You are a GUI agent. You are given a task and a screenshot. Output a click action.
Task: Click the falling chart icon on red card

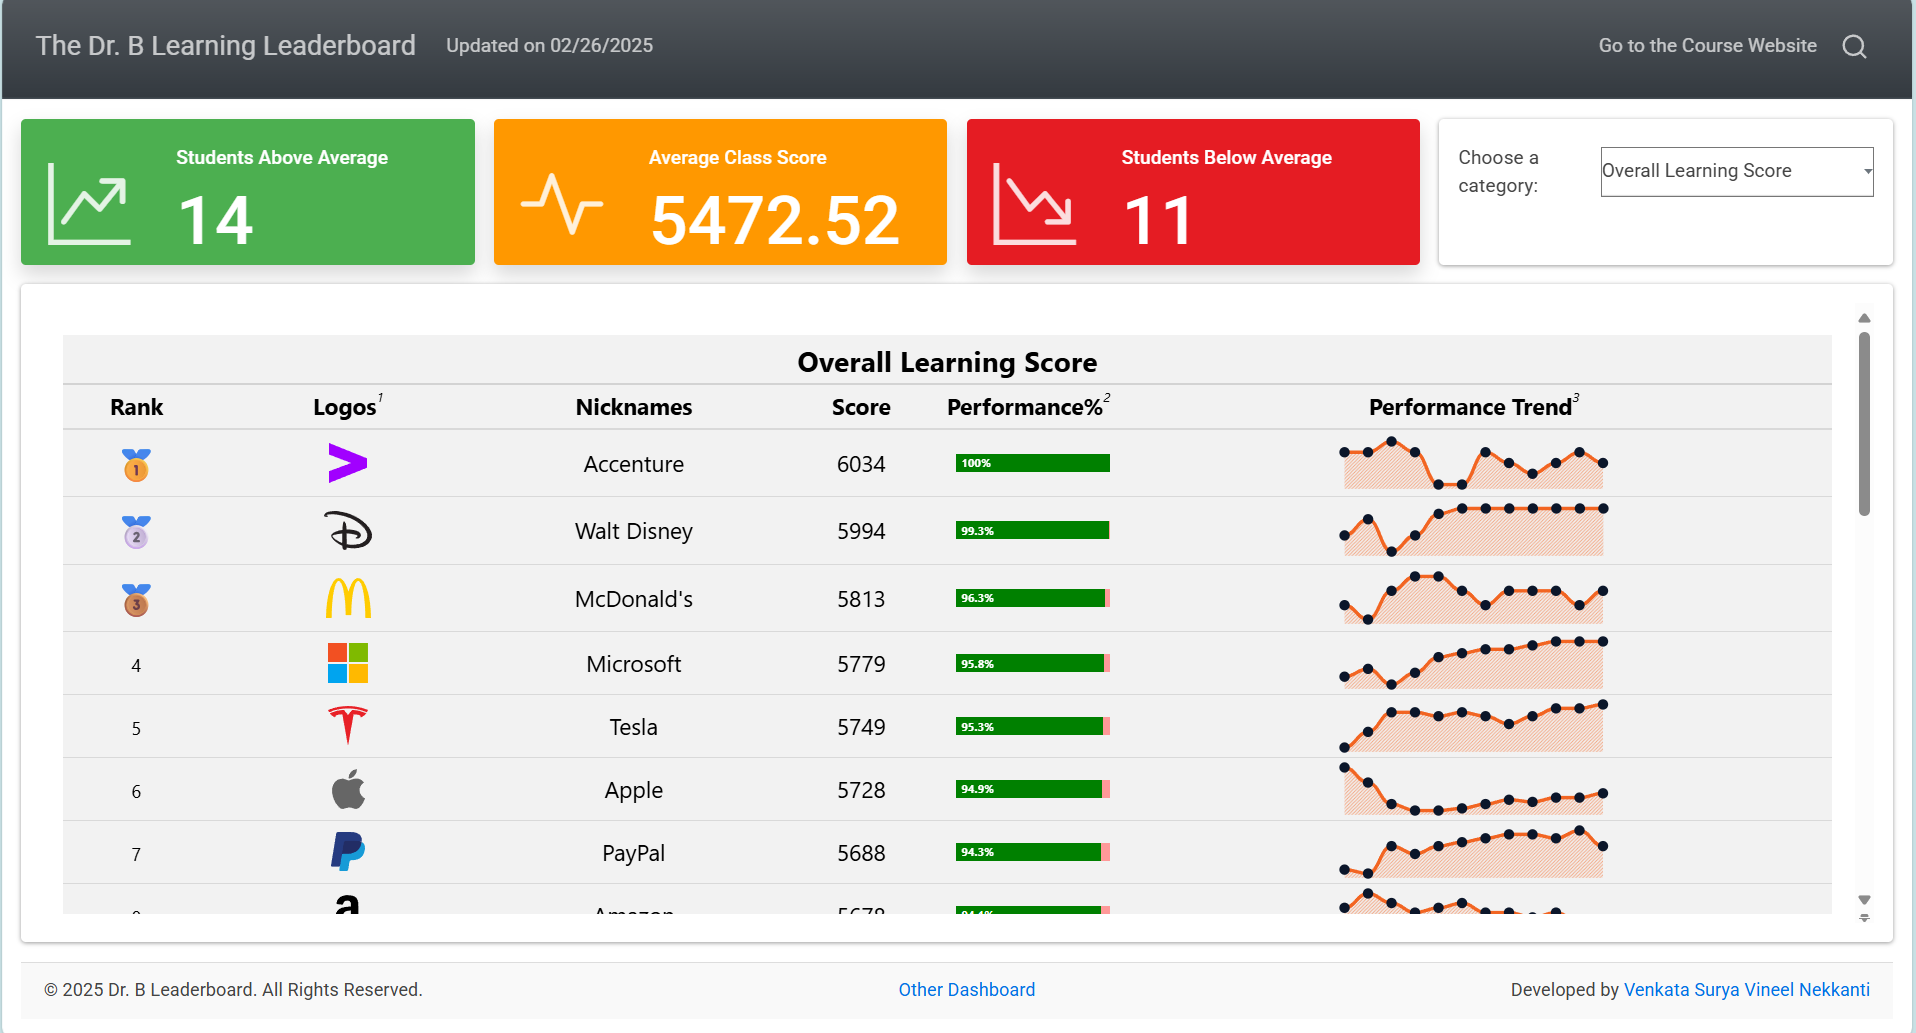(x=1034, y=204)
